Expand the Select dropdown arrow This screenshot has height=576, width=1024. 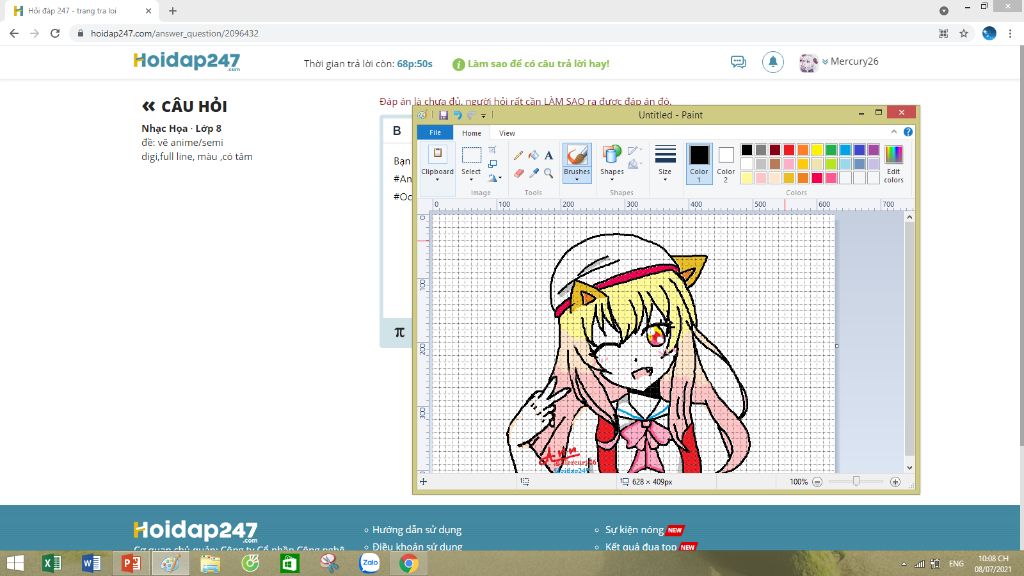(x=471, y=180)
